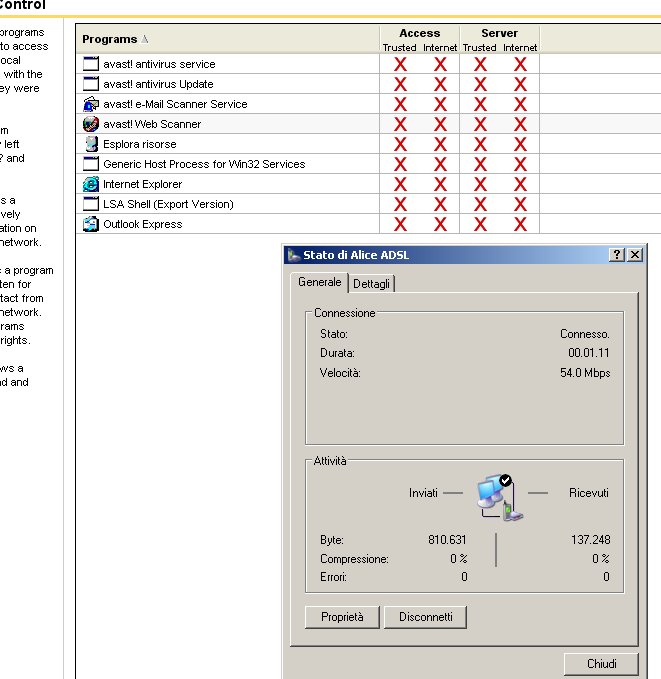
Task: Click the Stato di Alice ADSL title icon
Action: tap(294, 255)
